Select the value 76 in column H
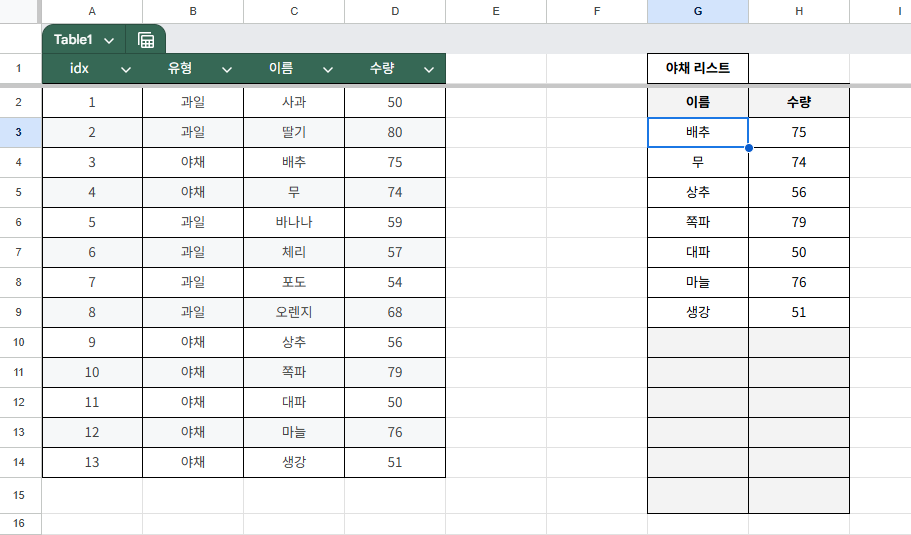Image resolution: width=911 pixels, height=535 pixels. [x=799, y=282]
